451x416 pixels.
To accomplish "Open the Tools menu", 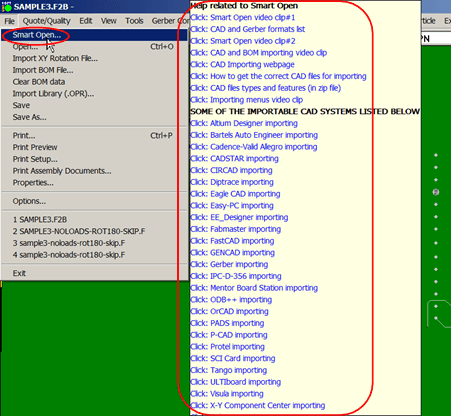I will 134,21.
